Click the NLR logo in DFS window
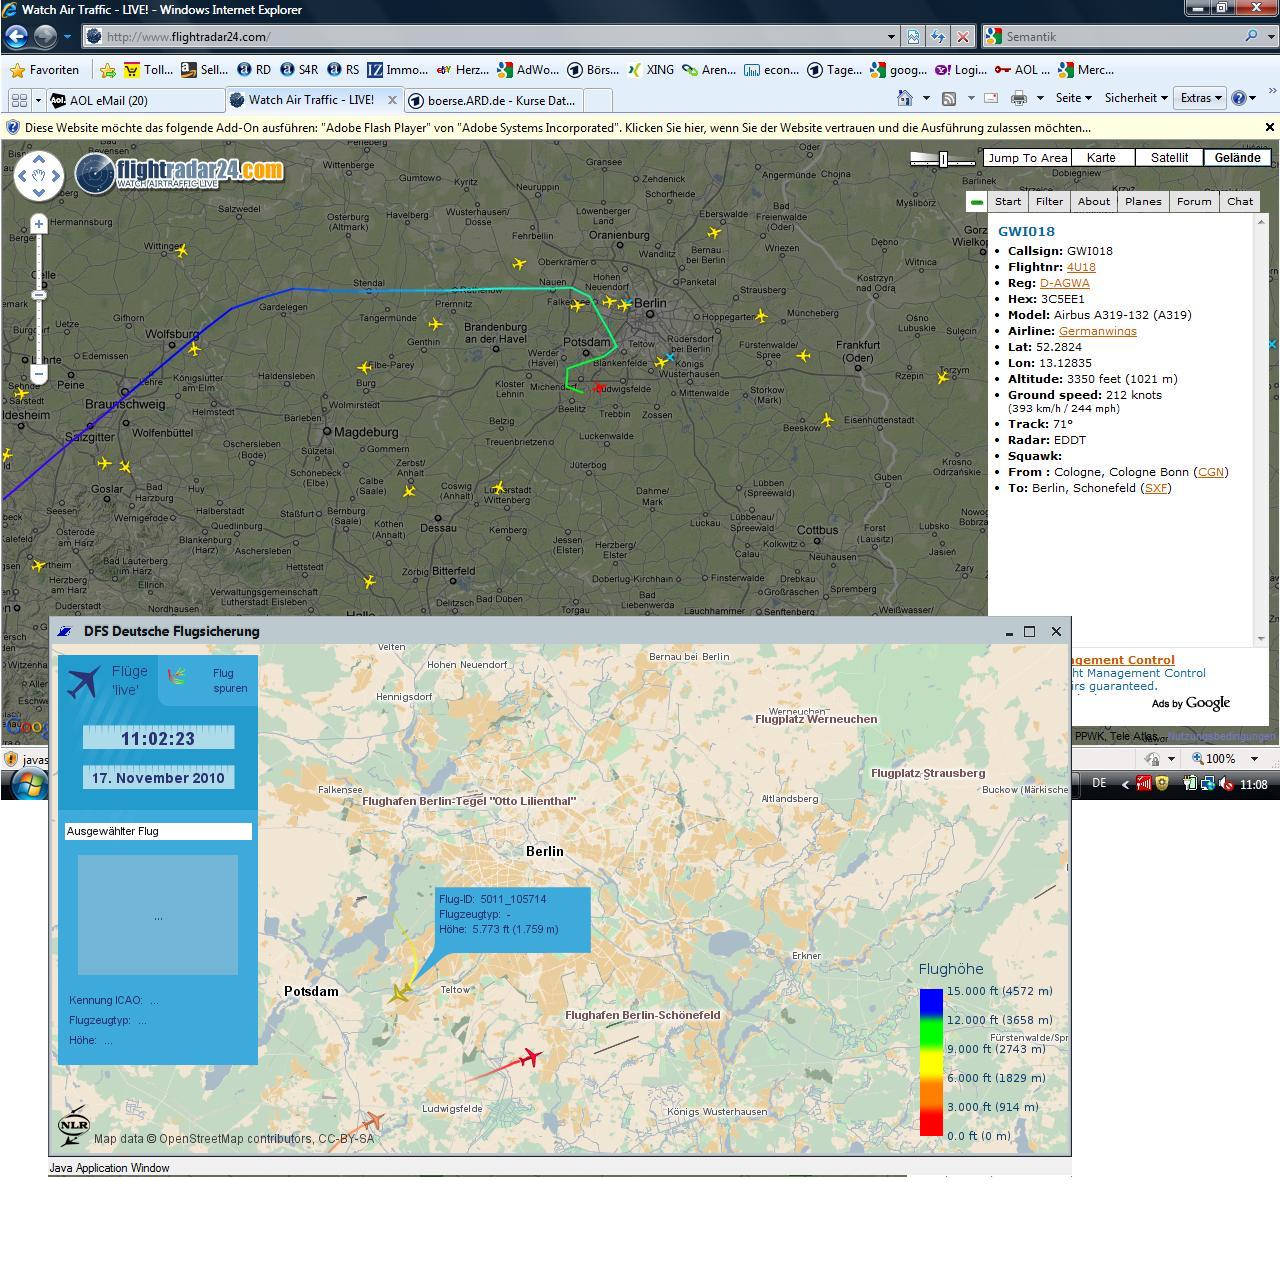 [x=73, y=1126]
